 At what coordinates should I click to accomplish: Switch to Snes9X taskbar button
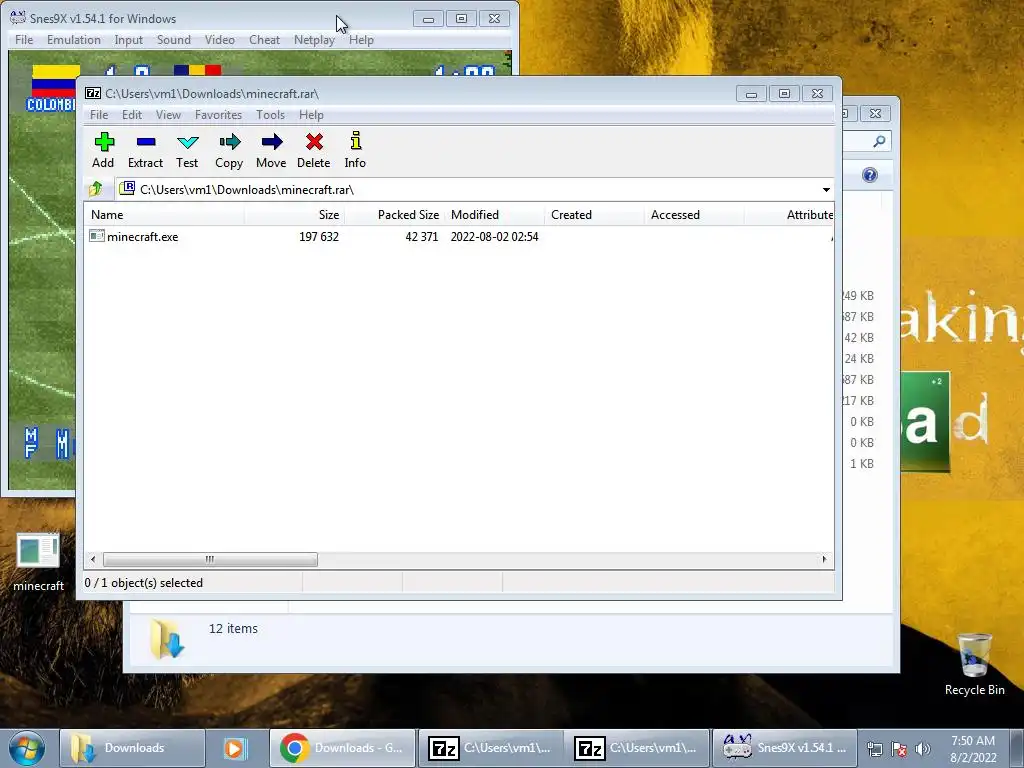[x=784, y=748]
